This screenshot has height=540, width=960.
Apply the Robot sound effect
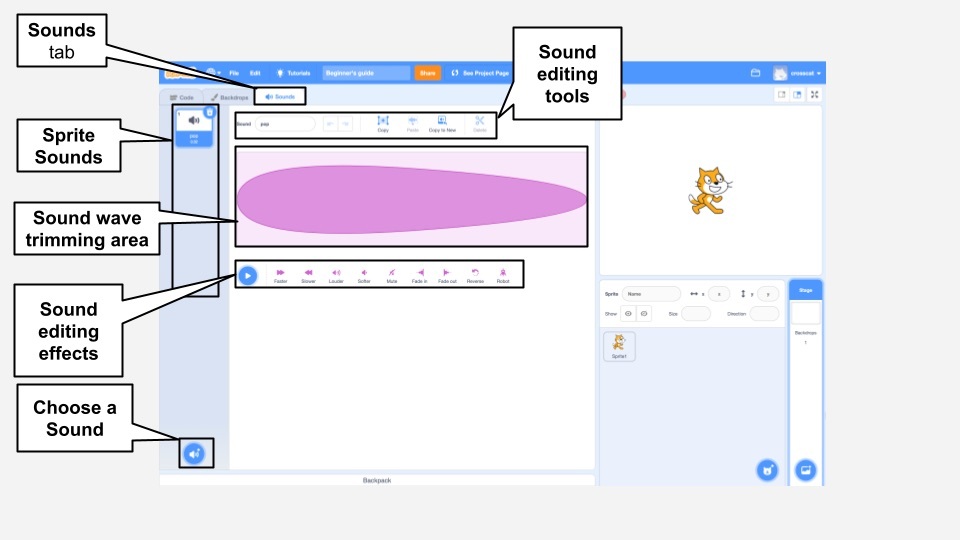503,276
